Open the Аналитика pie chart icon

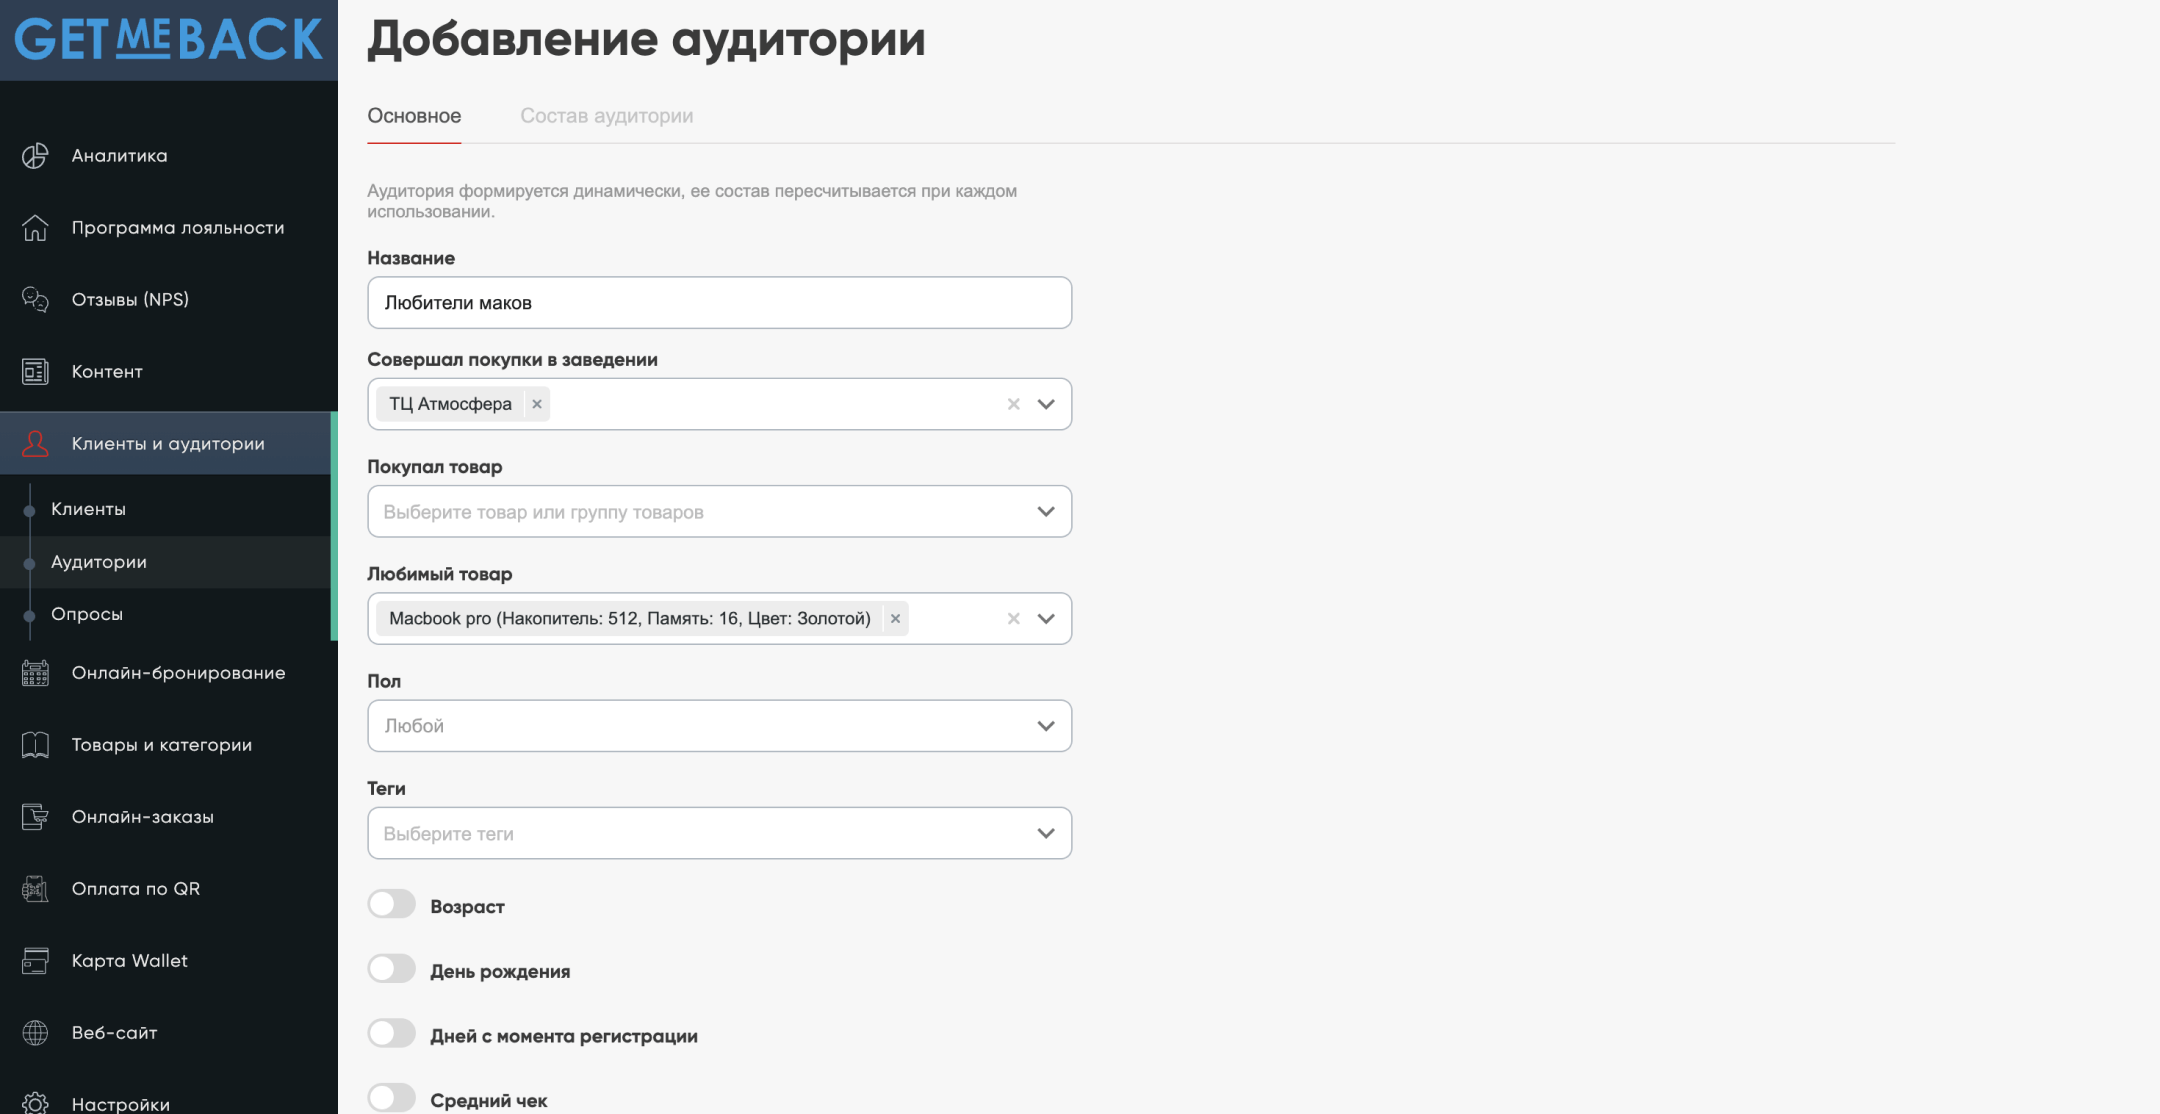(35, 156)
